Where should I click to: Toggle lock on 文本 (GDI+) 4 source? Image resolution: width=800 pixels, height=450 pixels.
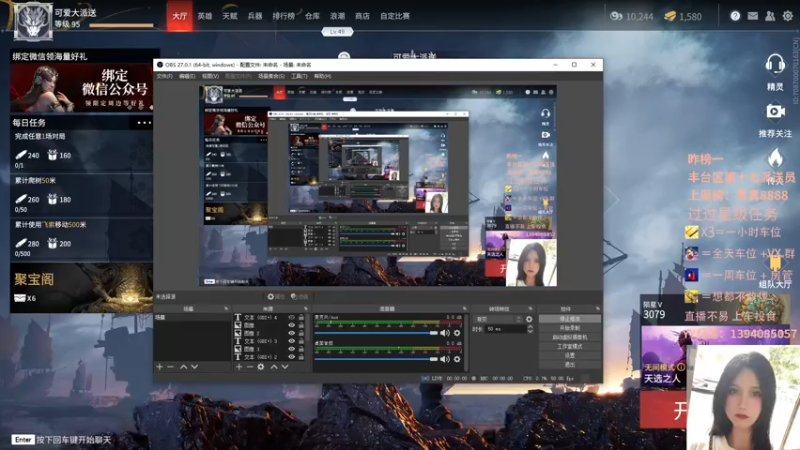[301, 317]
